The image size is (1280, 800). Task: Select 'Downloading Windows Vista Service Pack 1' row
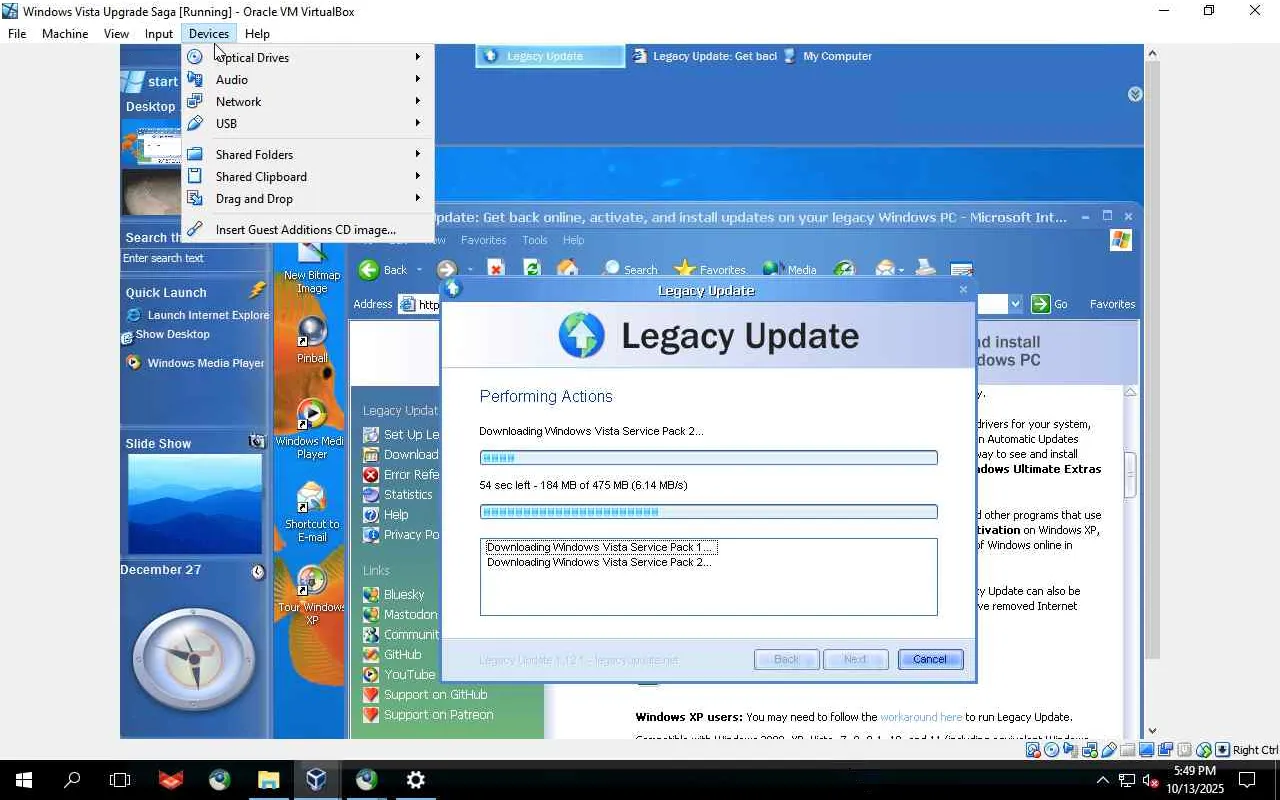tap(601, 547)
